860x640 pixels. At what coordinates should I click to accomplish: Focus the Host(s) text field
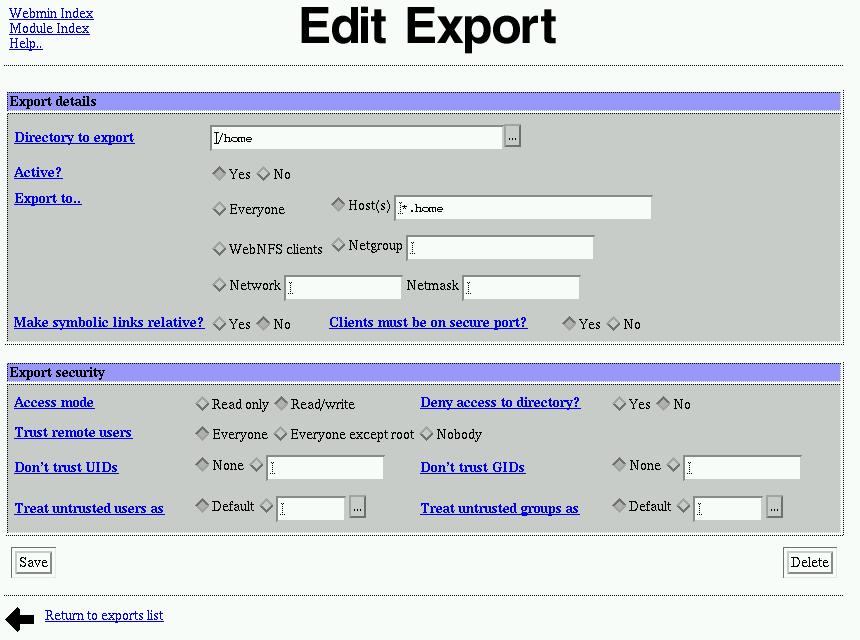(x=523, y=208)
